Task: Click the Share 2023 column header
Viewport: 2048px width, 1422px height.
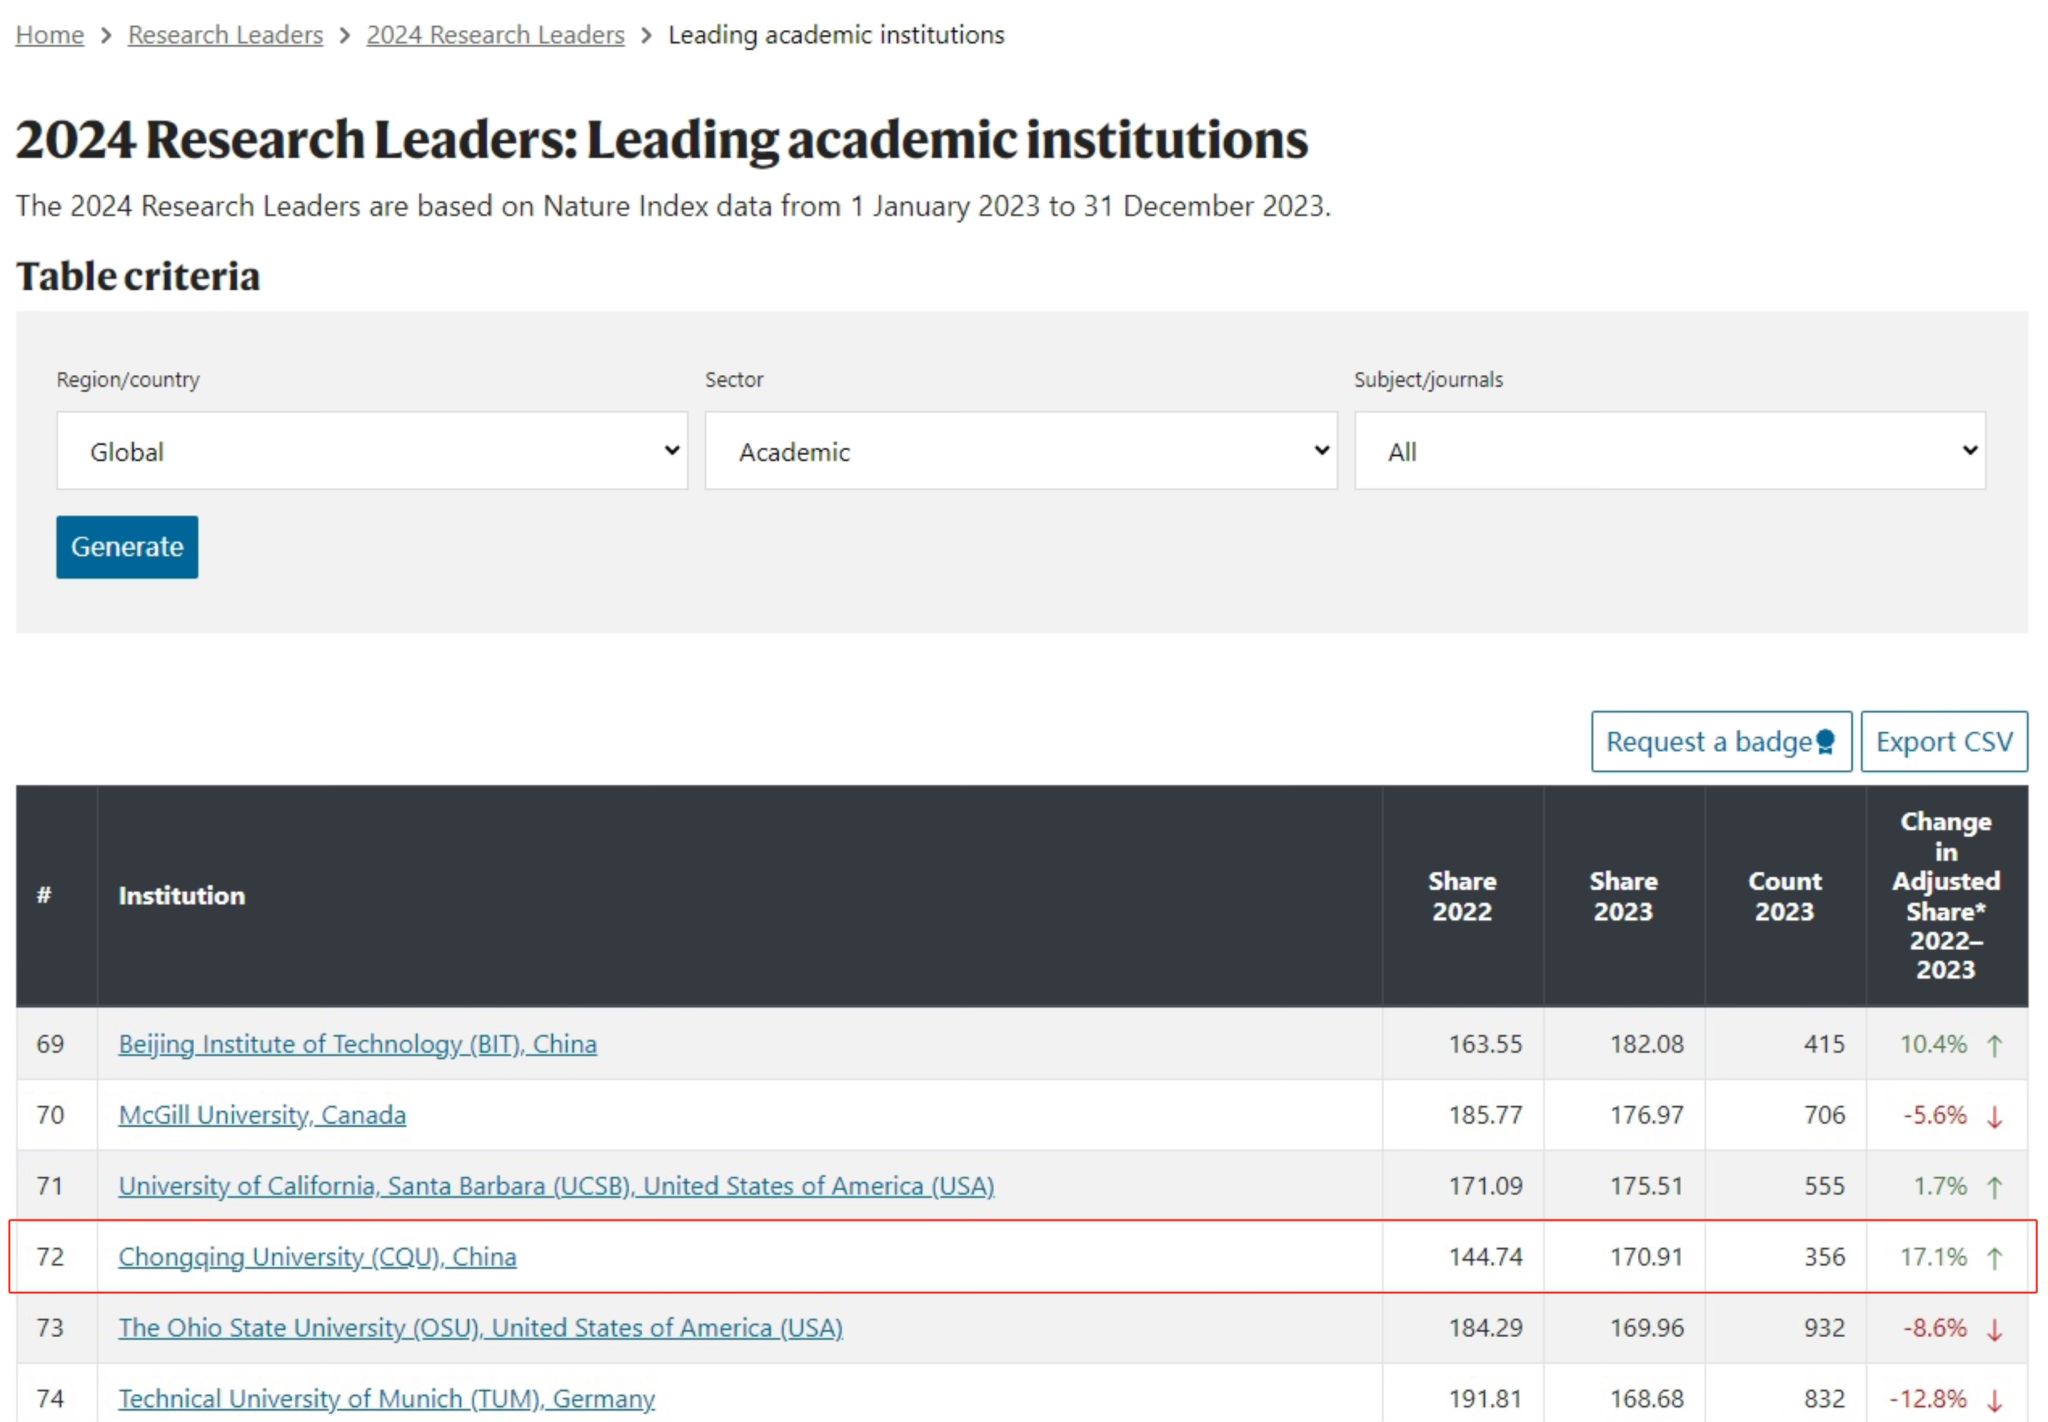Action: tap(1622, 896)
